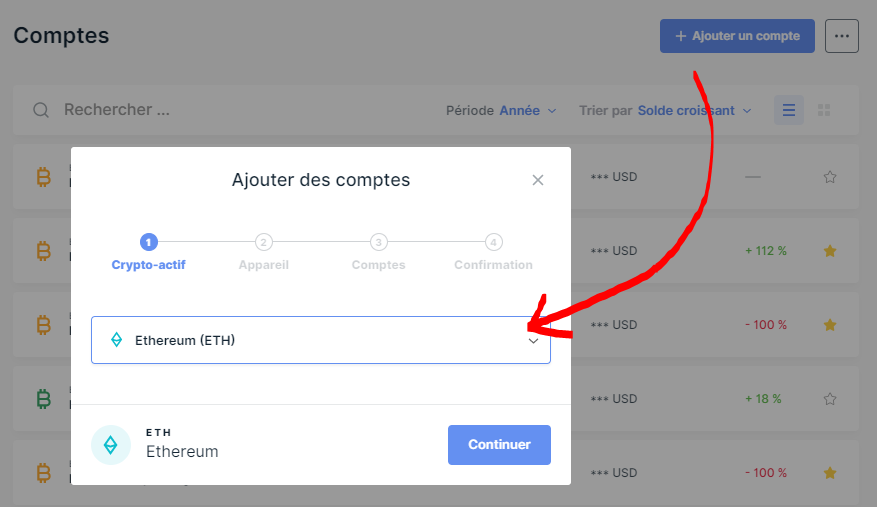The width and height of the screenshot is (877, 507).
Task: Unstar the account showing +112 %
Action: click(x=829, y=251)
